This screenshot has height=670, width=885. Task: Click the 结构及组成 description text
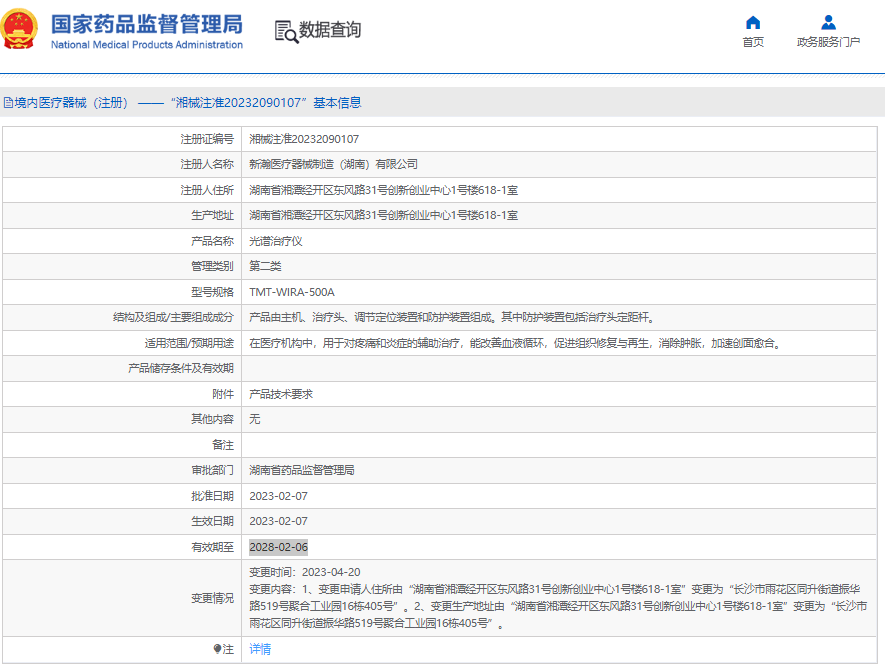point(452,317)
